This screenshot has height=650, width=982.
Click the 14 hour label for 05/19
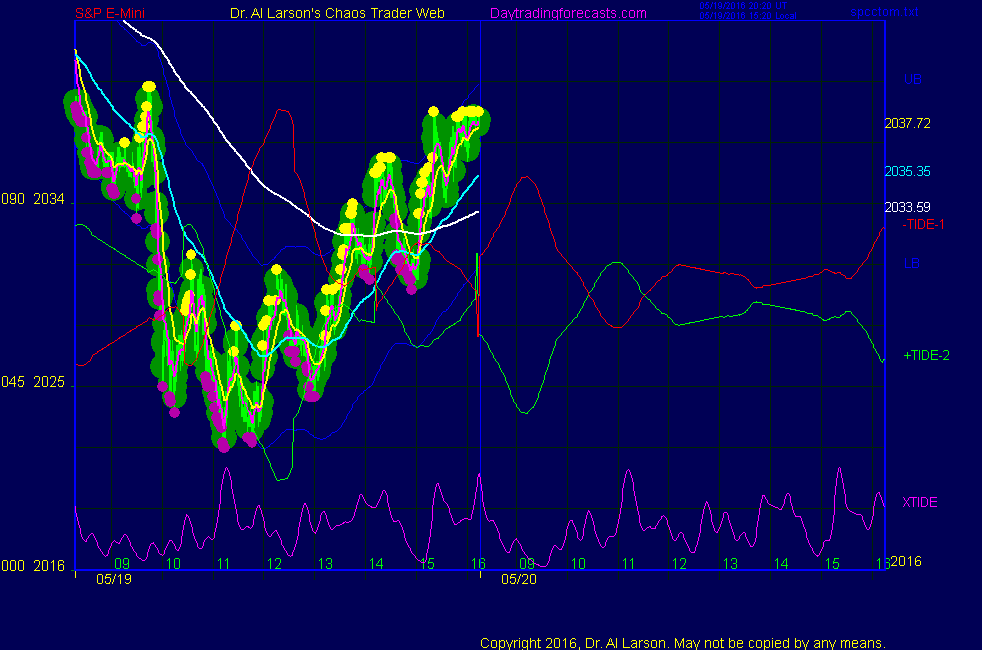tap(376, 564)
